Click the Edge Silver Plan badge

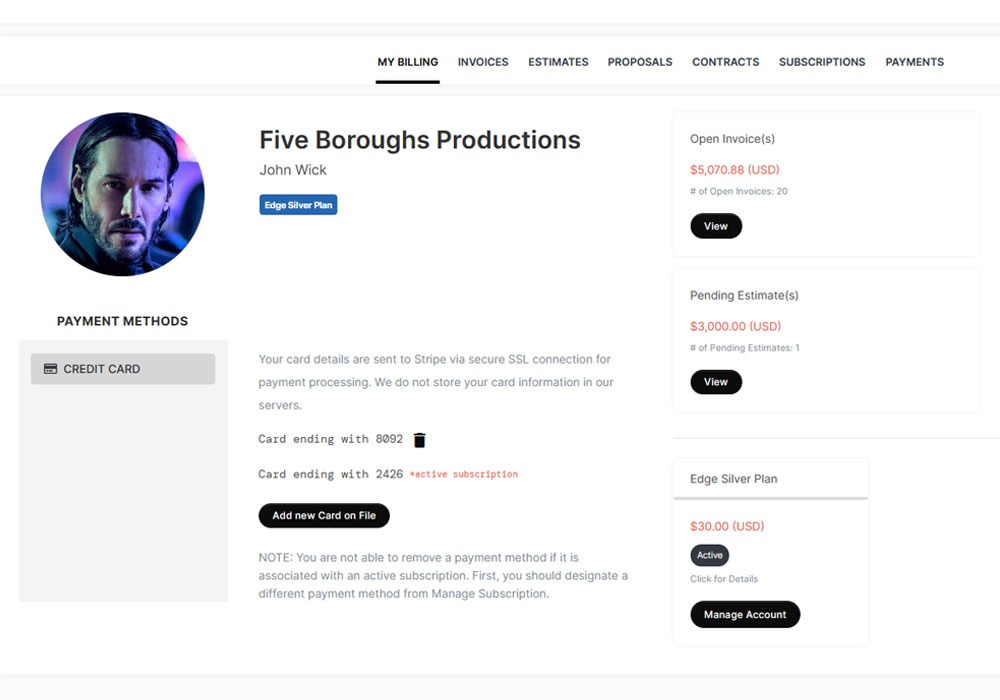(298, 205)
